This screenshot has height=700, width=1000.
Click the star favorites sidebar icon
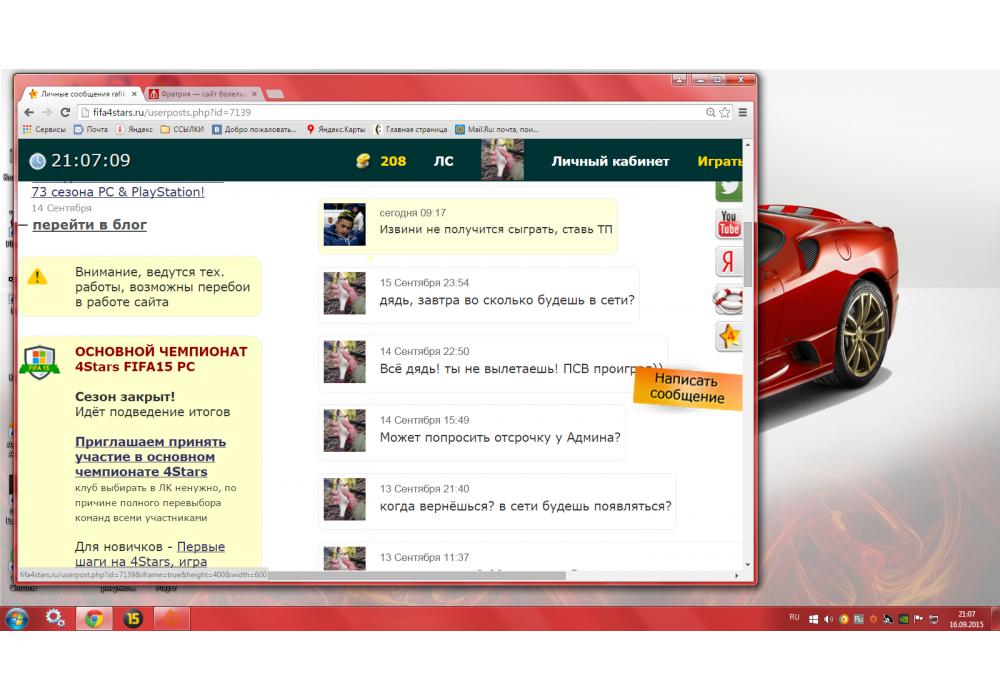(729, 336)
